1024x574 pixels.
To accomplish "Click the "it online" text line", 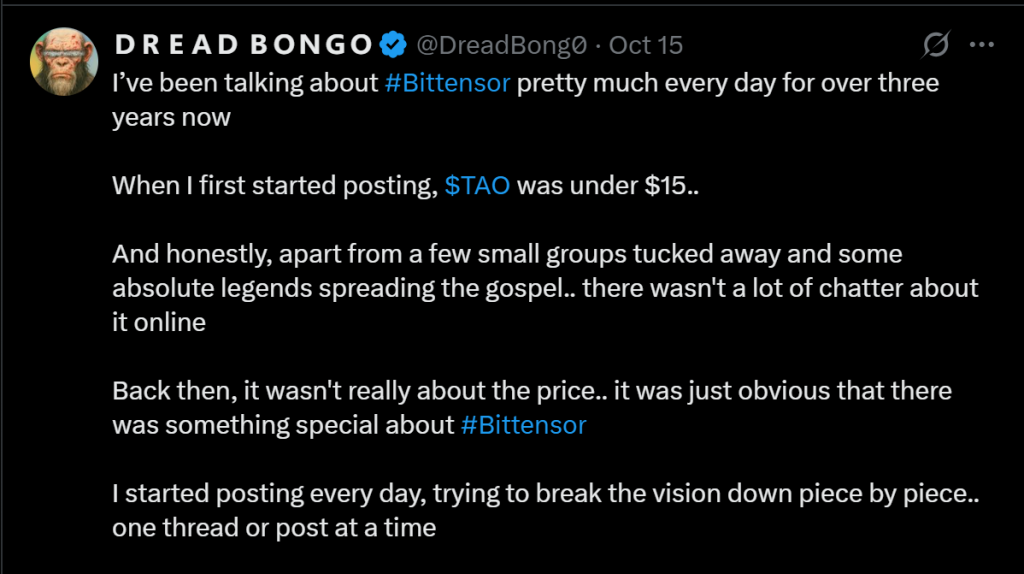I will pos(159,323).
